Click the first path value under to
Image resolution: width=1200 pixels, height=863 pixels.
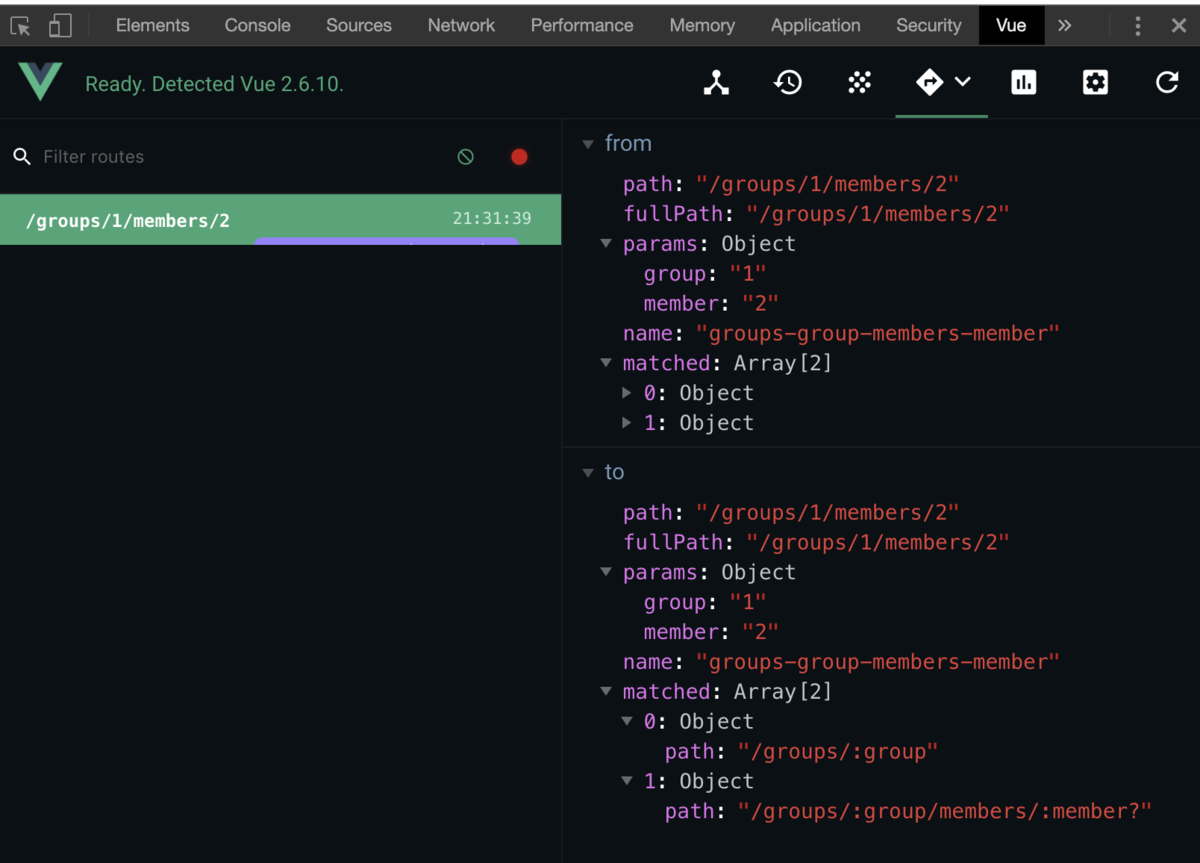coord(828,512)
